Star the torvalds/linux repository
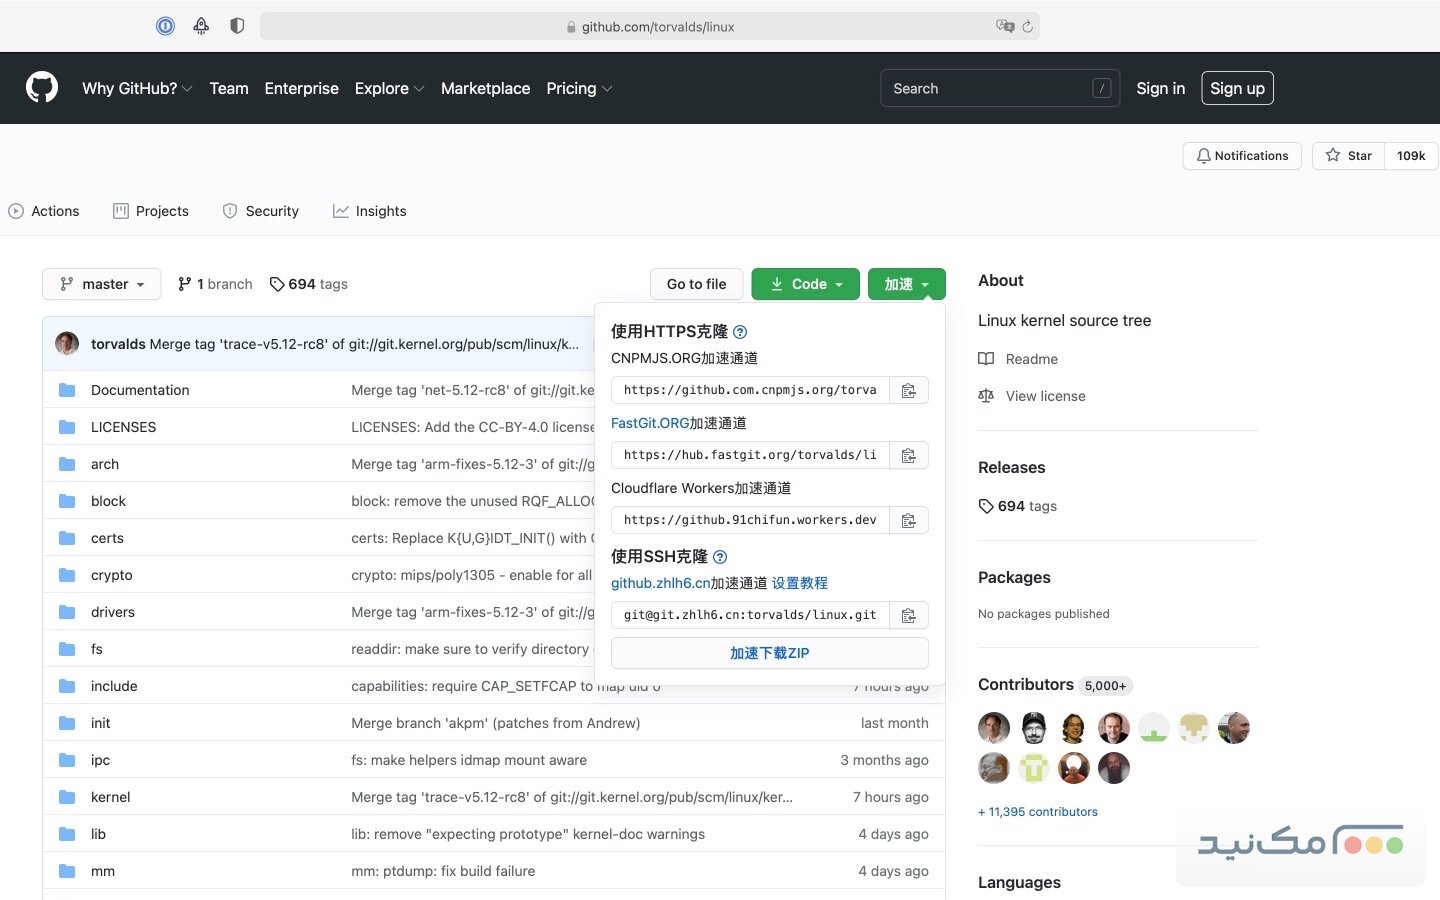The width and height of the screenshot is (1440, 900). 1348,156
